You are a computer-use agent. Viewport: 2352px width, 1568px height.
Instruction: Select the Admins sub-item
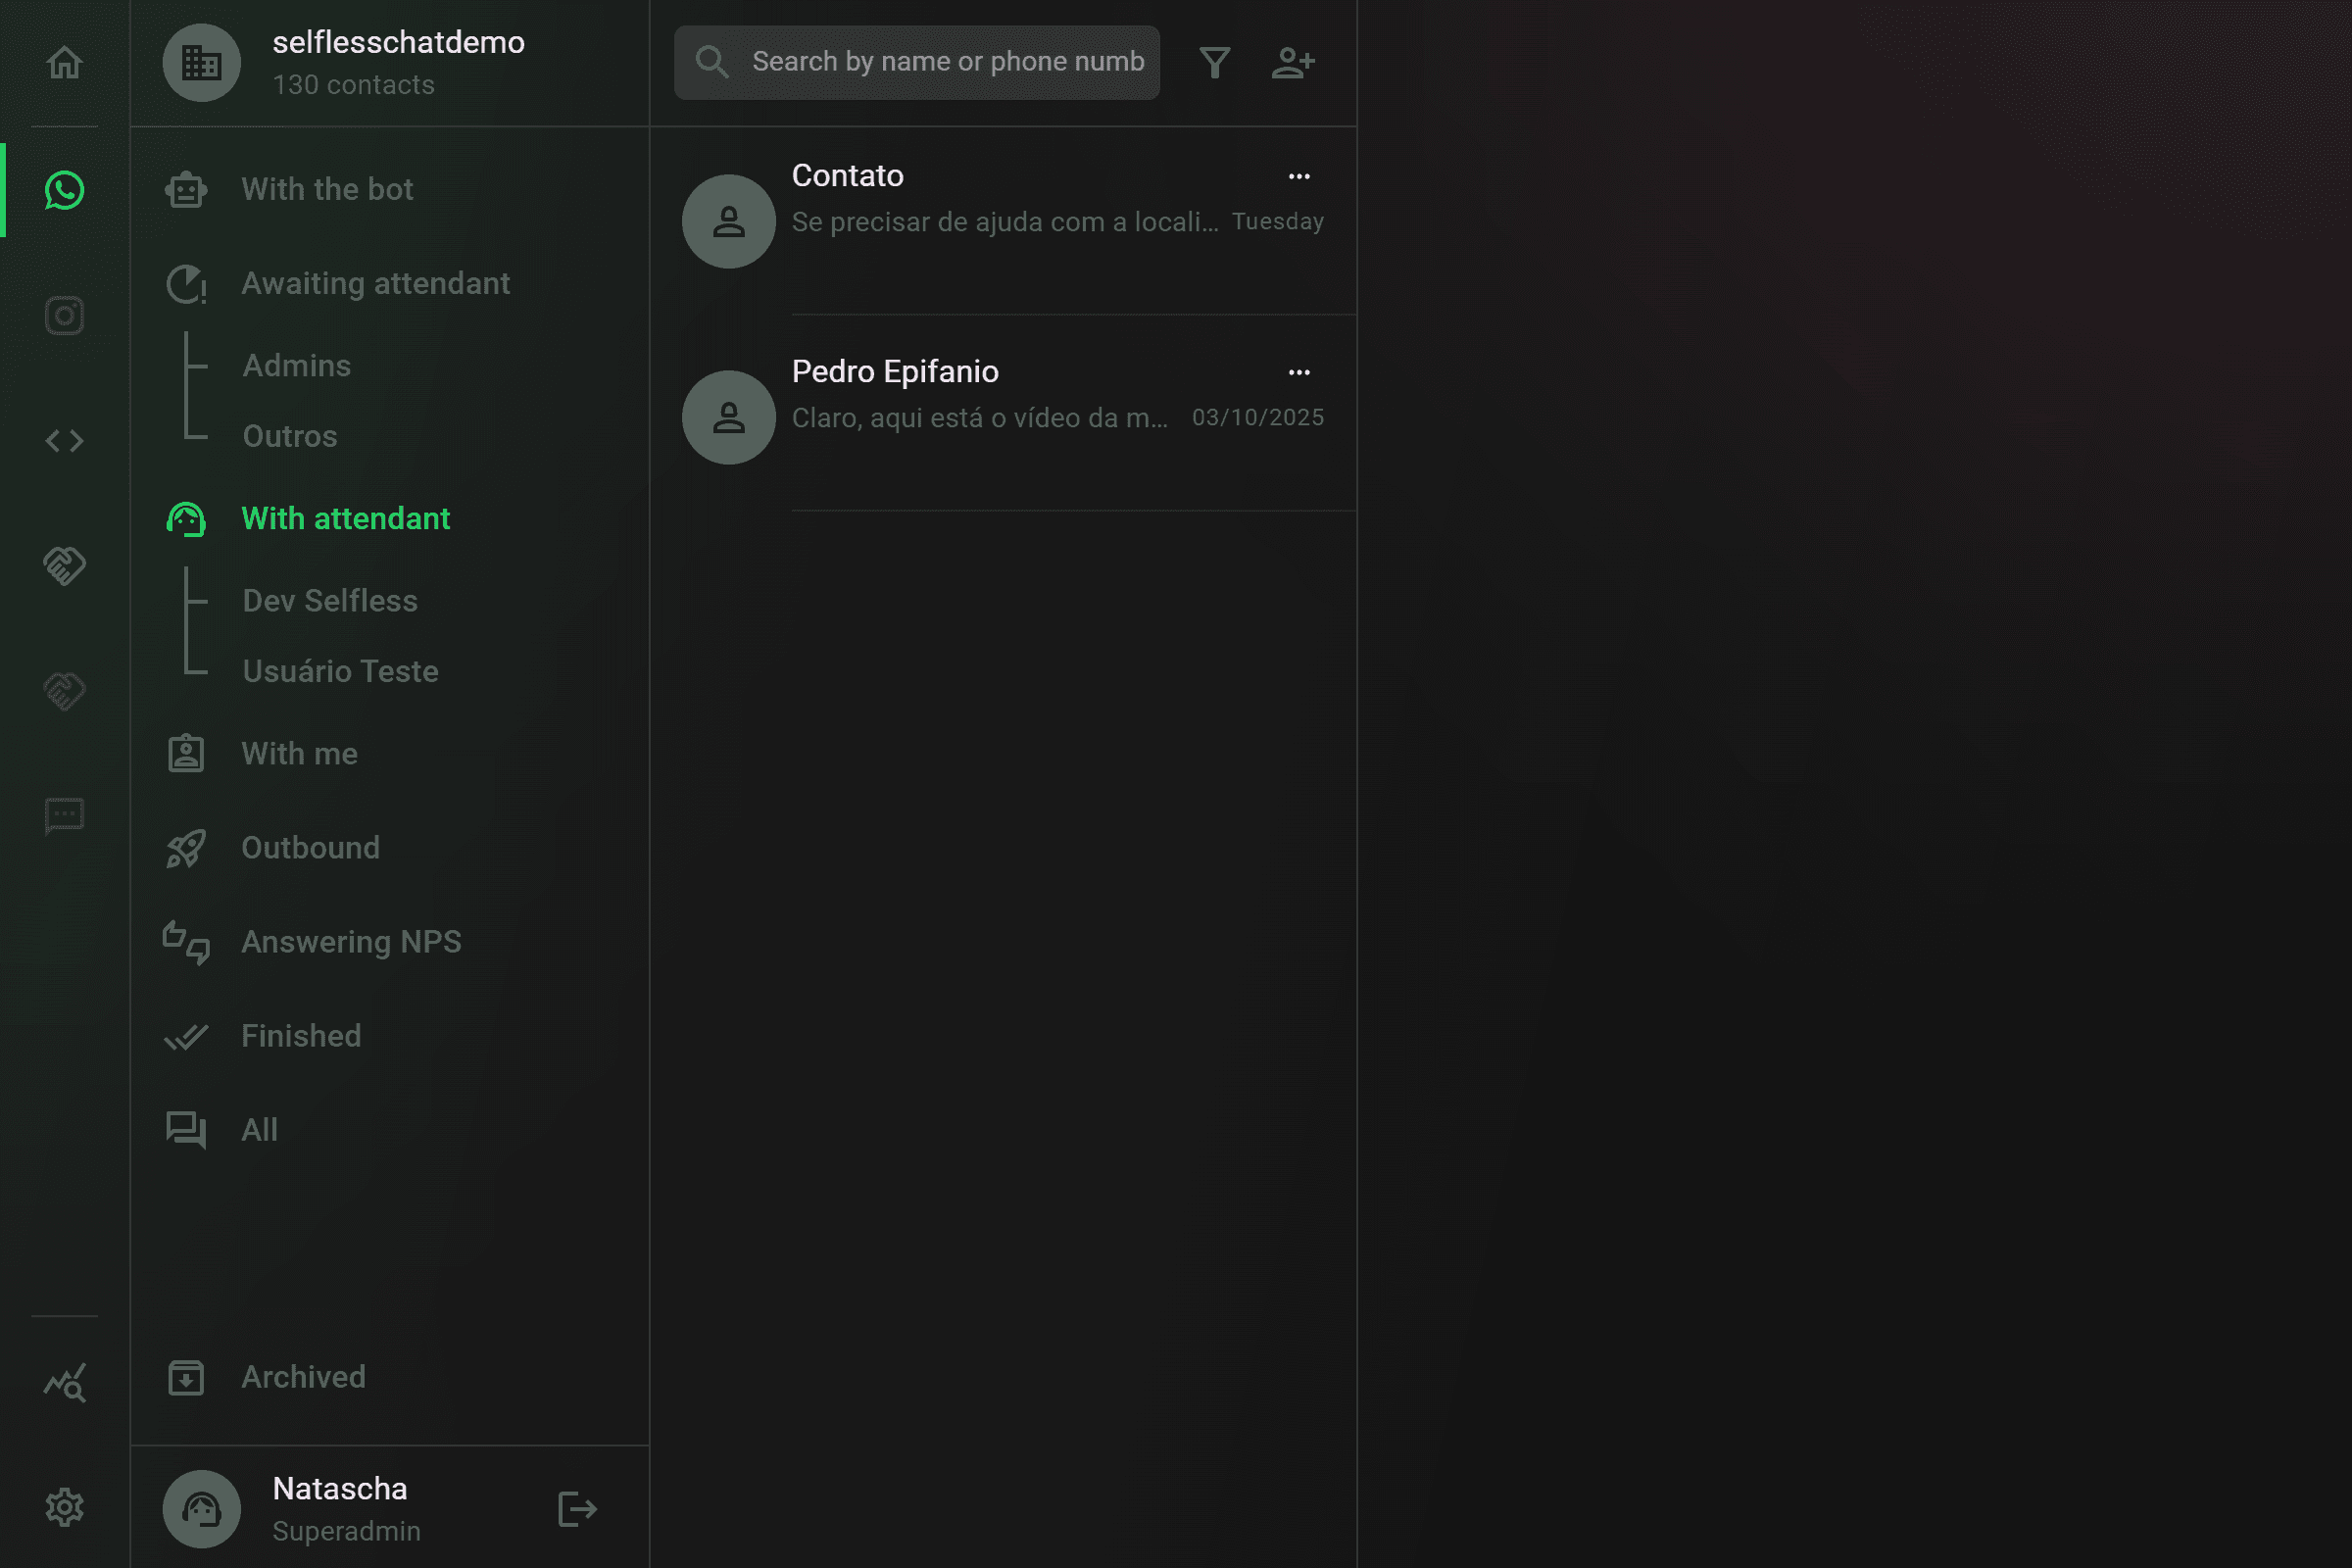[297, 365]
